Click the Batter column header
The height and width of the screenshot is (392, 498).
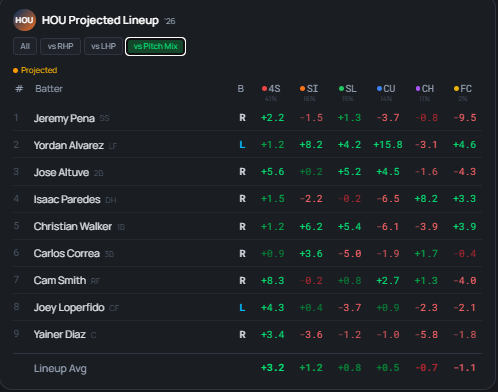click(x=49, y=89)
